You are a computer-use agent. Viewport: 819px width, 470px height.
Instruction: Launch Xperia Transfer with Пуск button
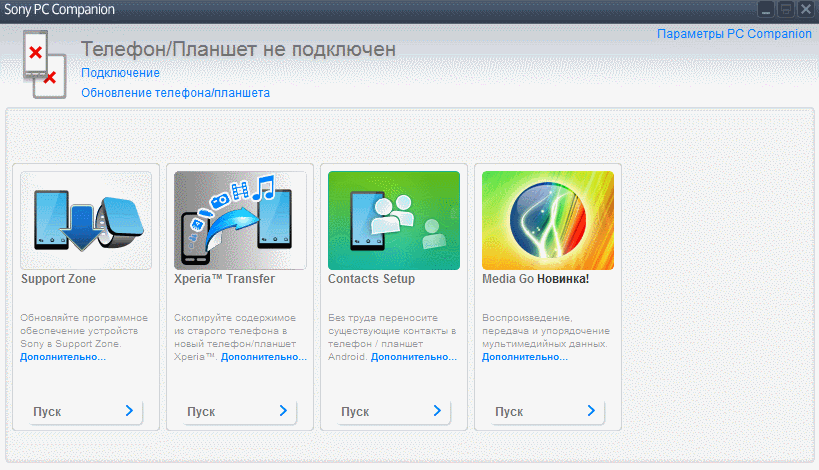click(x=239, y=412)
